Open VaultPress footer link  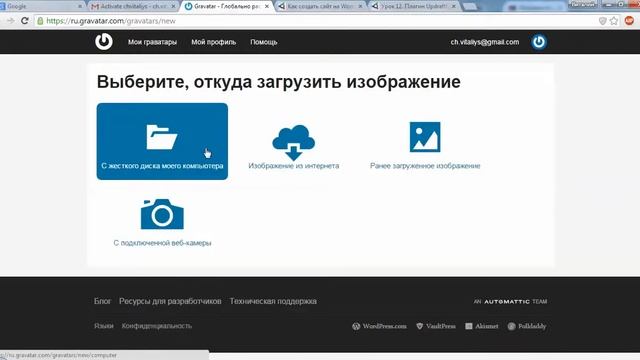click(436, 326)
